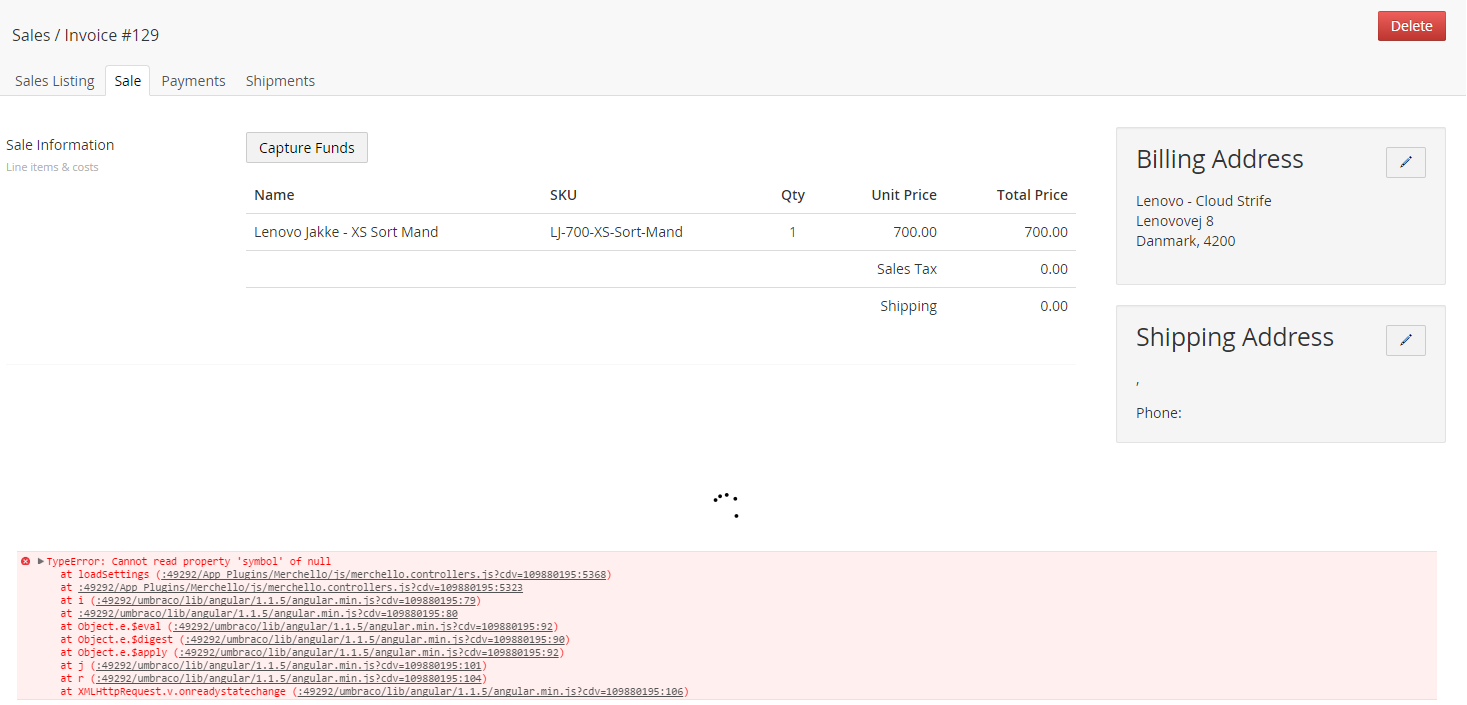Click 'Lenovo - Cloud Strife' billing name

[x=1204, y=201]
